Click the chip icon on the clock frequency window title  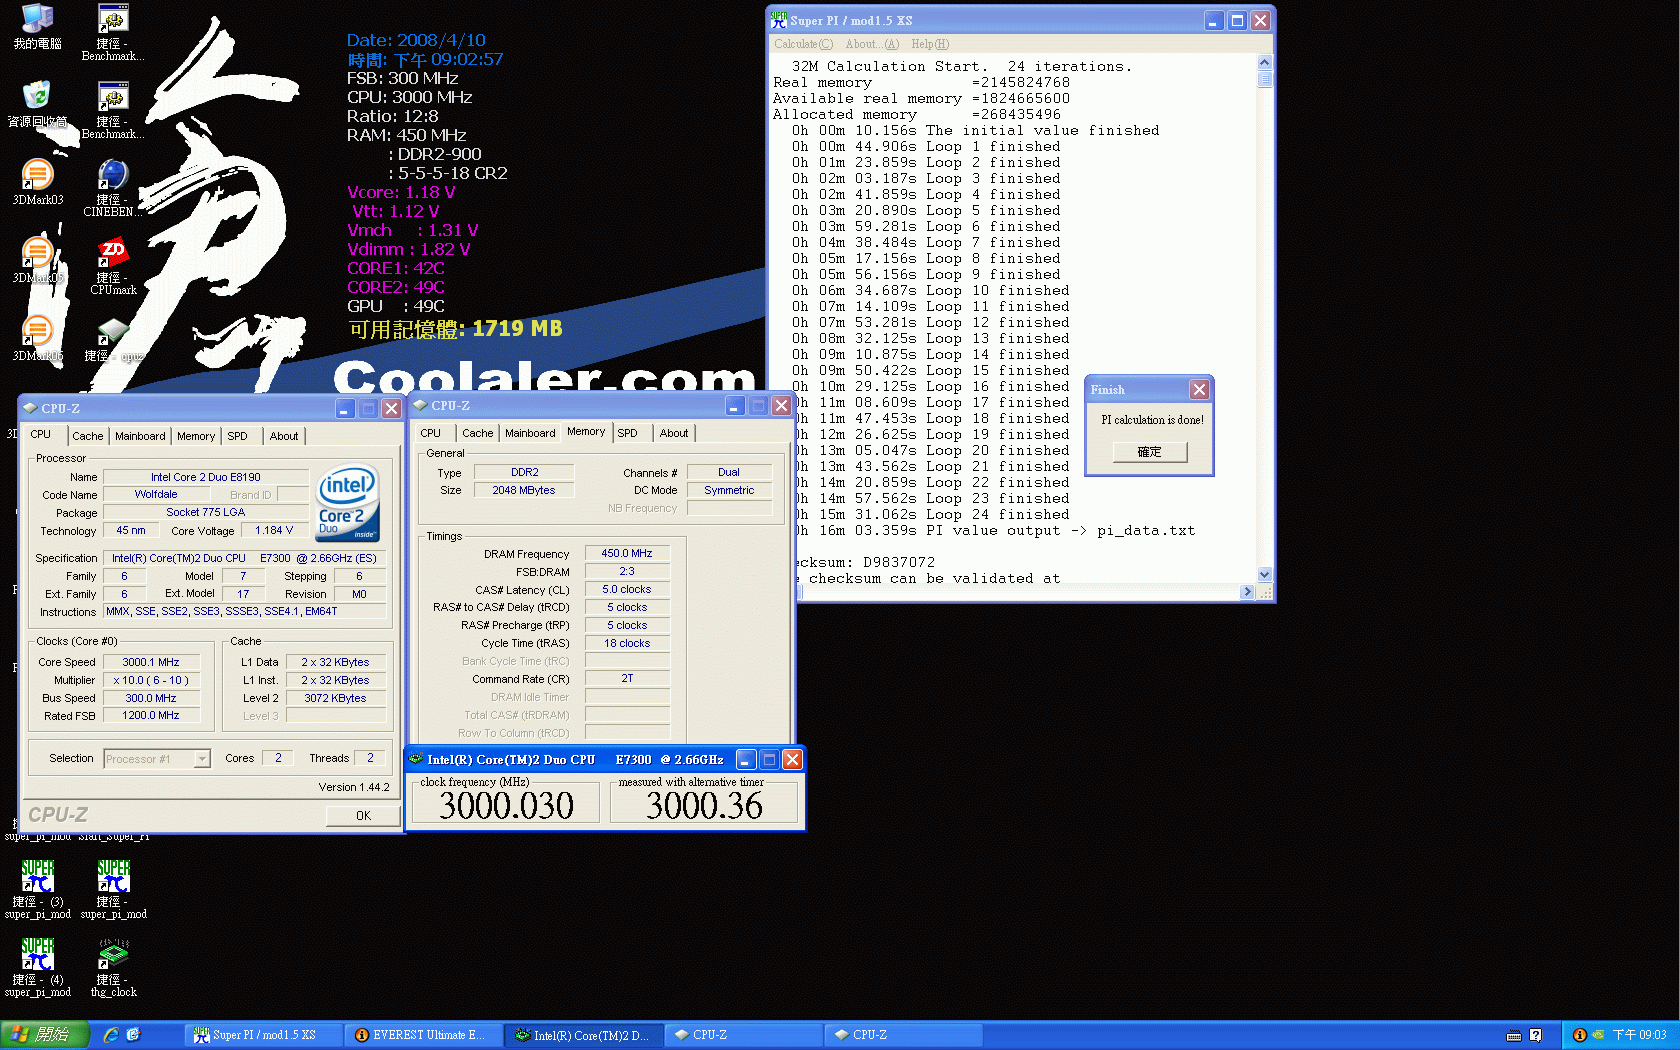point(416,759)
